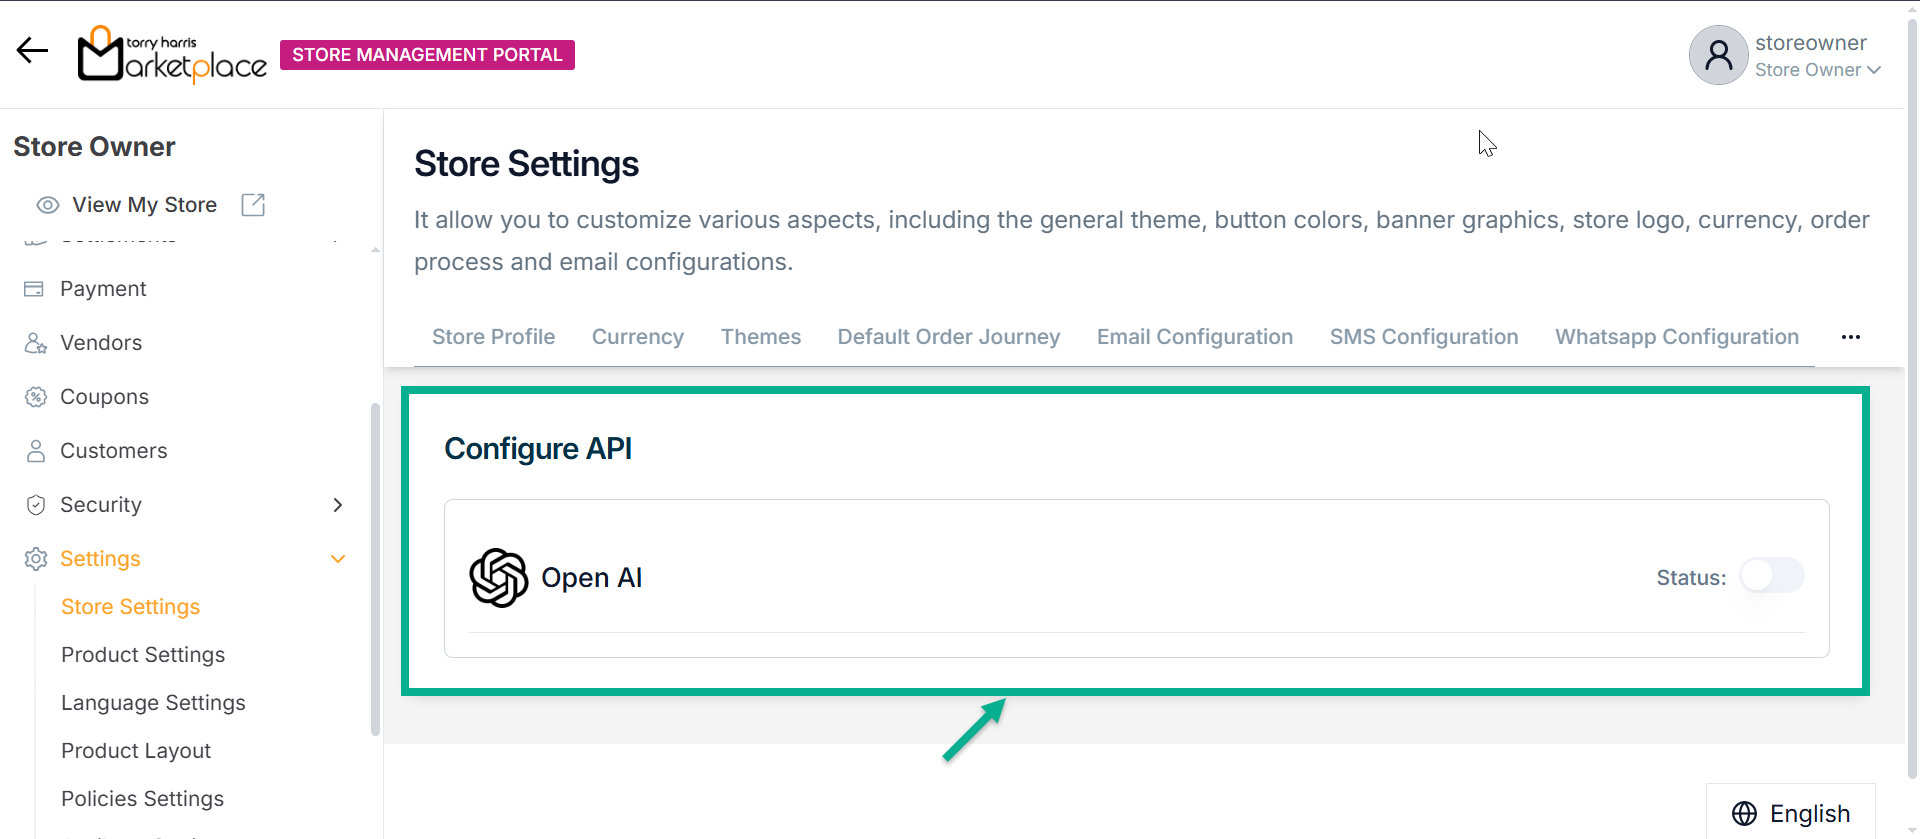This screenshot has height=839, width=1920.
Task: Click the globe icon in language selector
Action: point(1744,814)
